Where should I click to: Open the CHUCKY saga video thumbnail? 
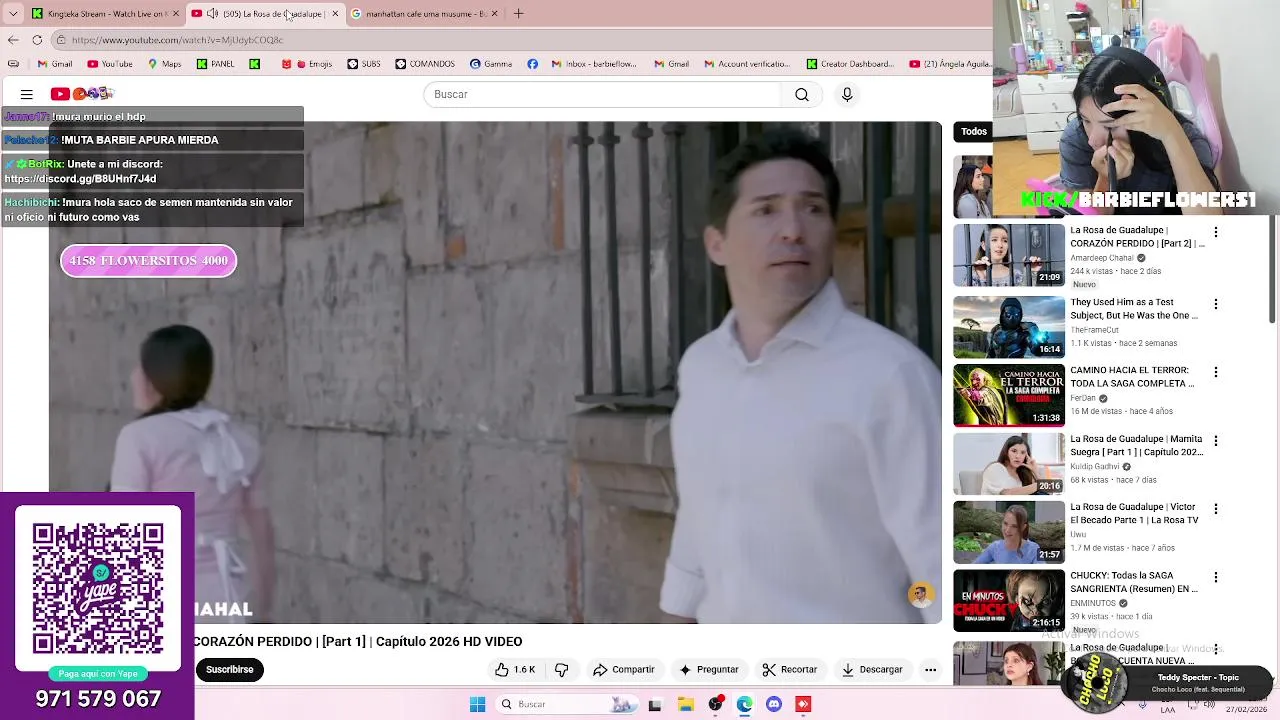point(1008,600)
